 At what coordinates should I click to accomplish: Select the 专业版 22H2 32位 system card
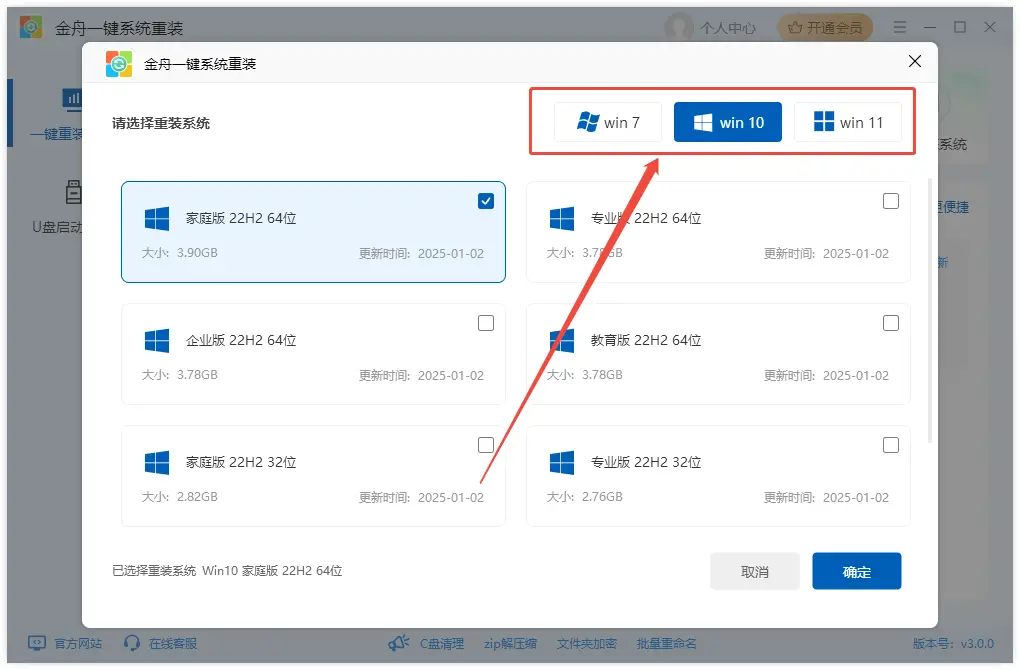[x=718, y=476]
